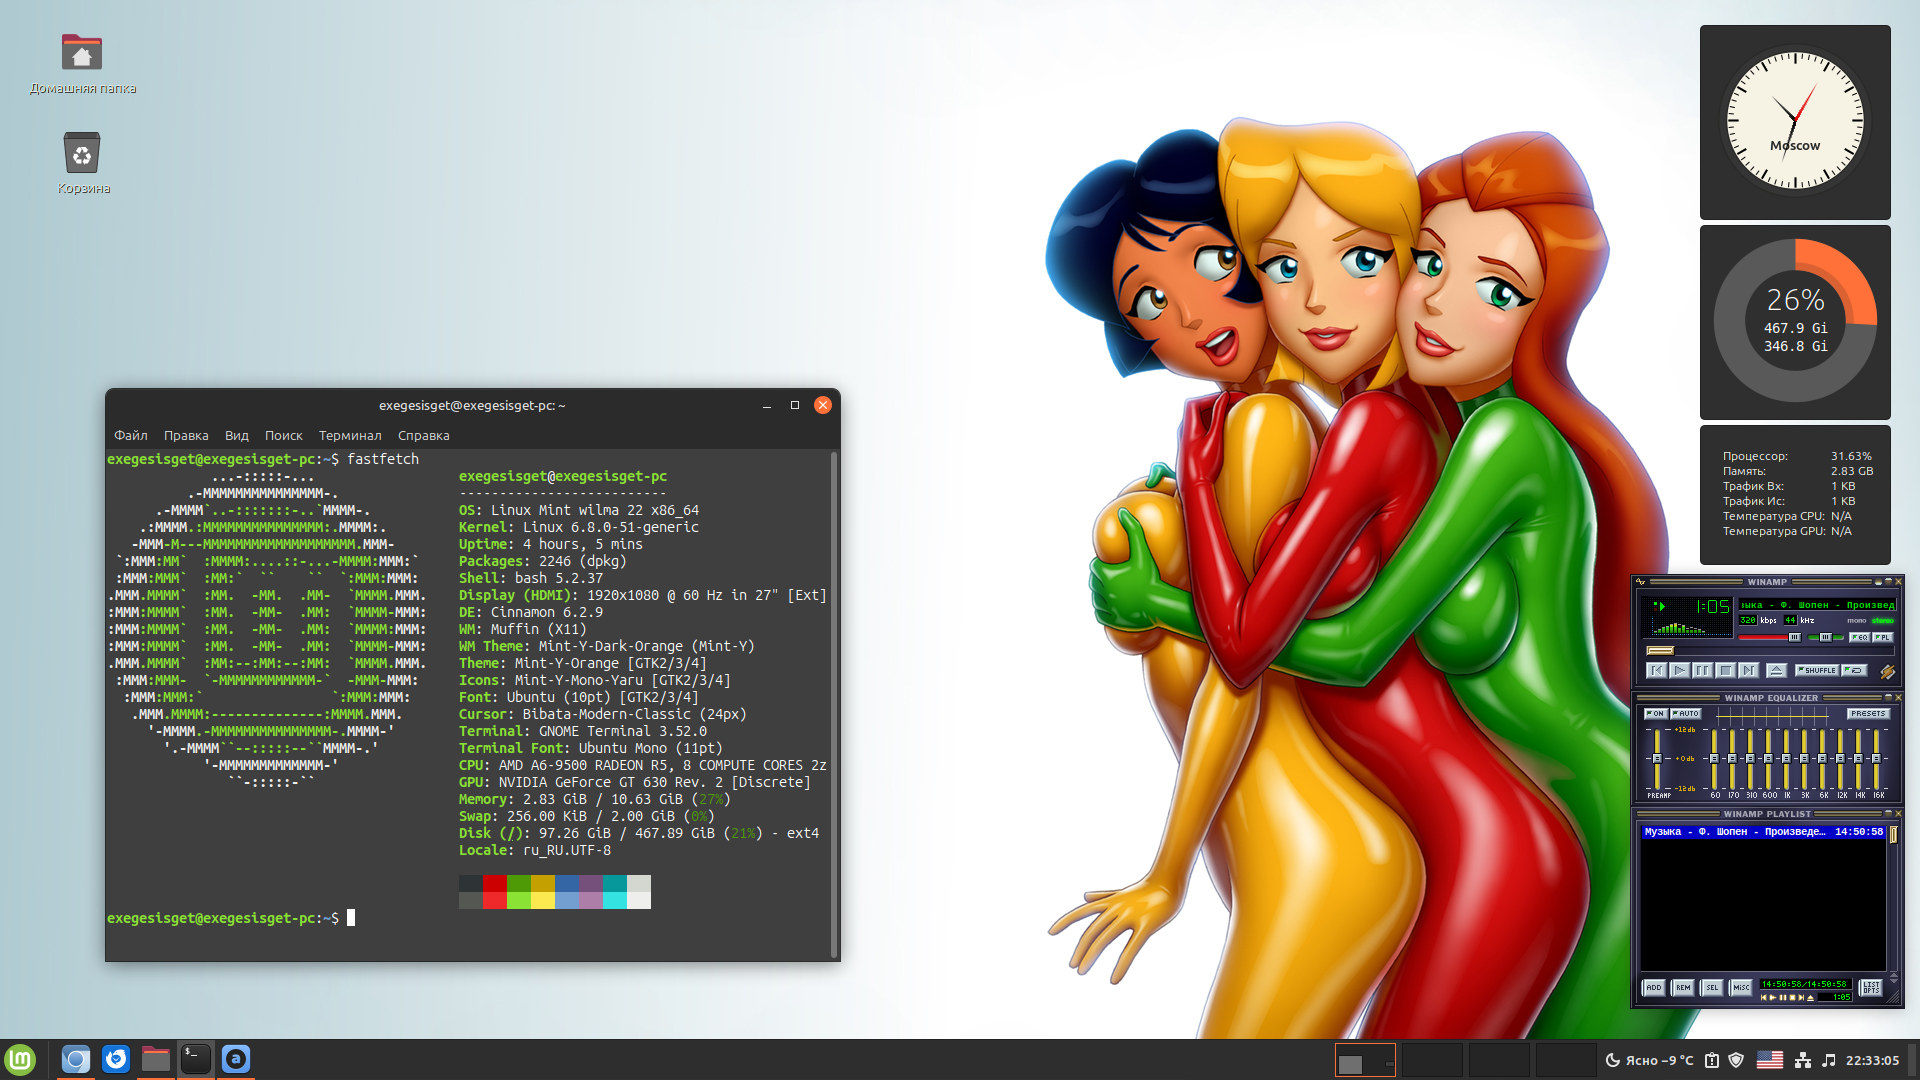
Task: Toggle Shuffle in Winamp
Action: click(1817, 670)
